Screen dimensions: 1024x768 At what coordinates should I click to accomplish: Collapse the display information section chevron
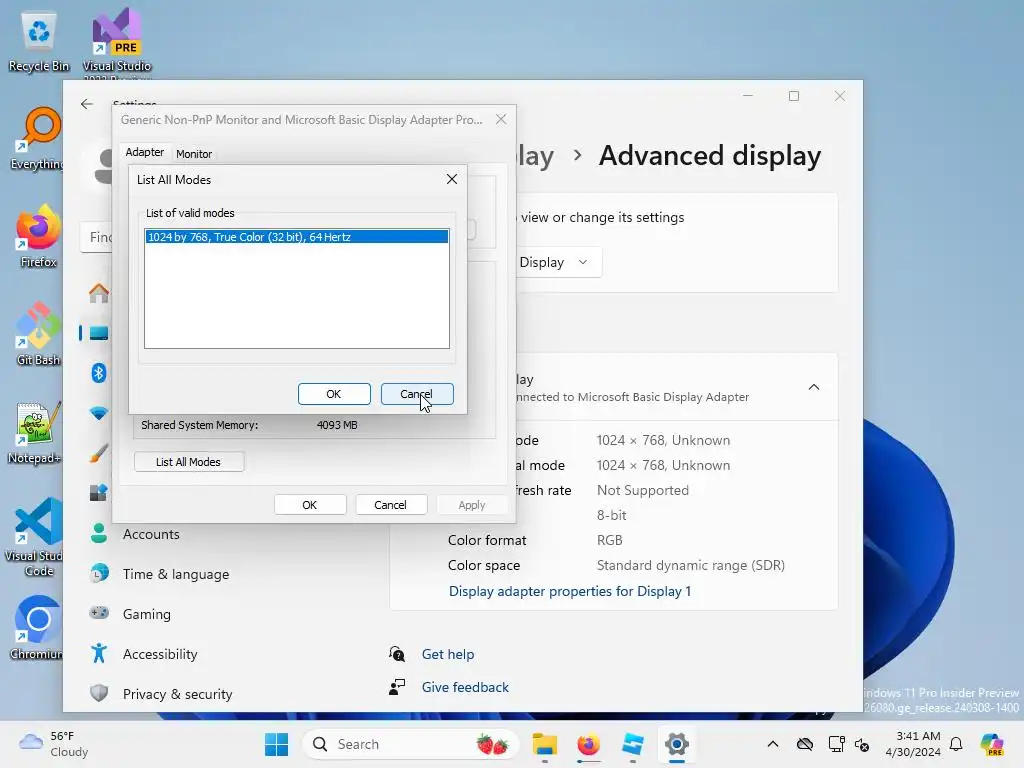814,387
